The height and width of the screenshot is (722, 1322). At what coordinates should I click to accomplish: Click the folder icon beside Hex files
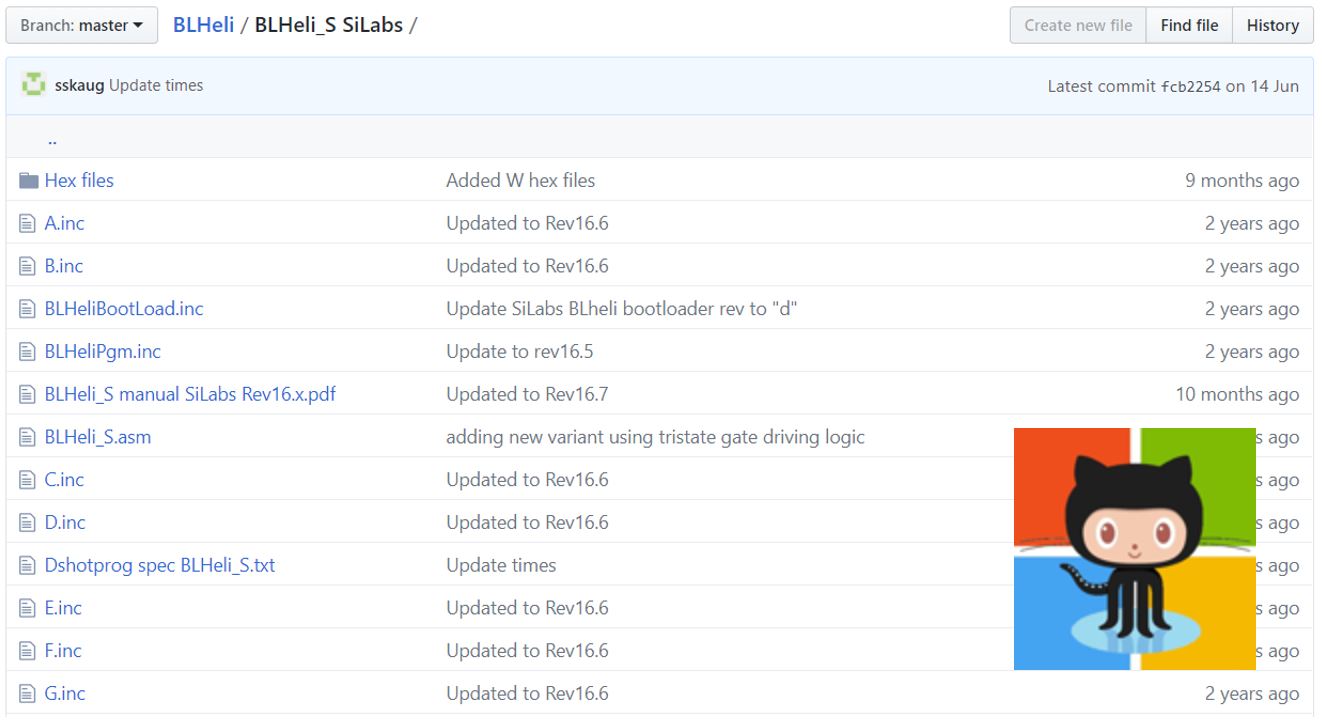tap(28, 181)
